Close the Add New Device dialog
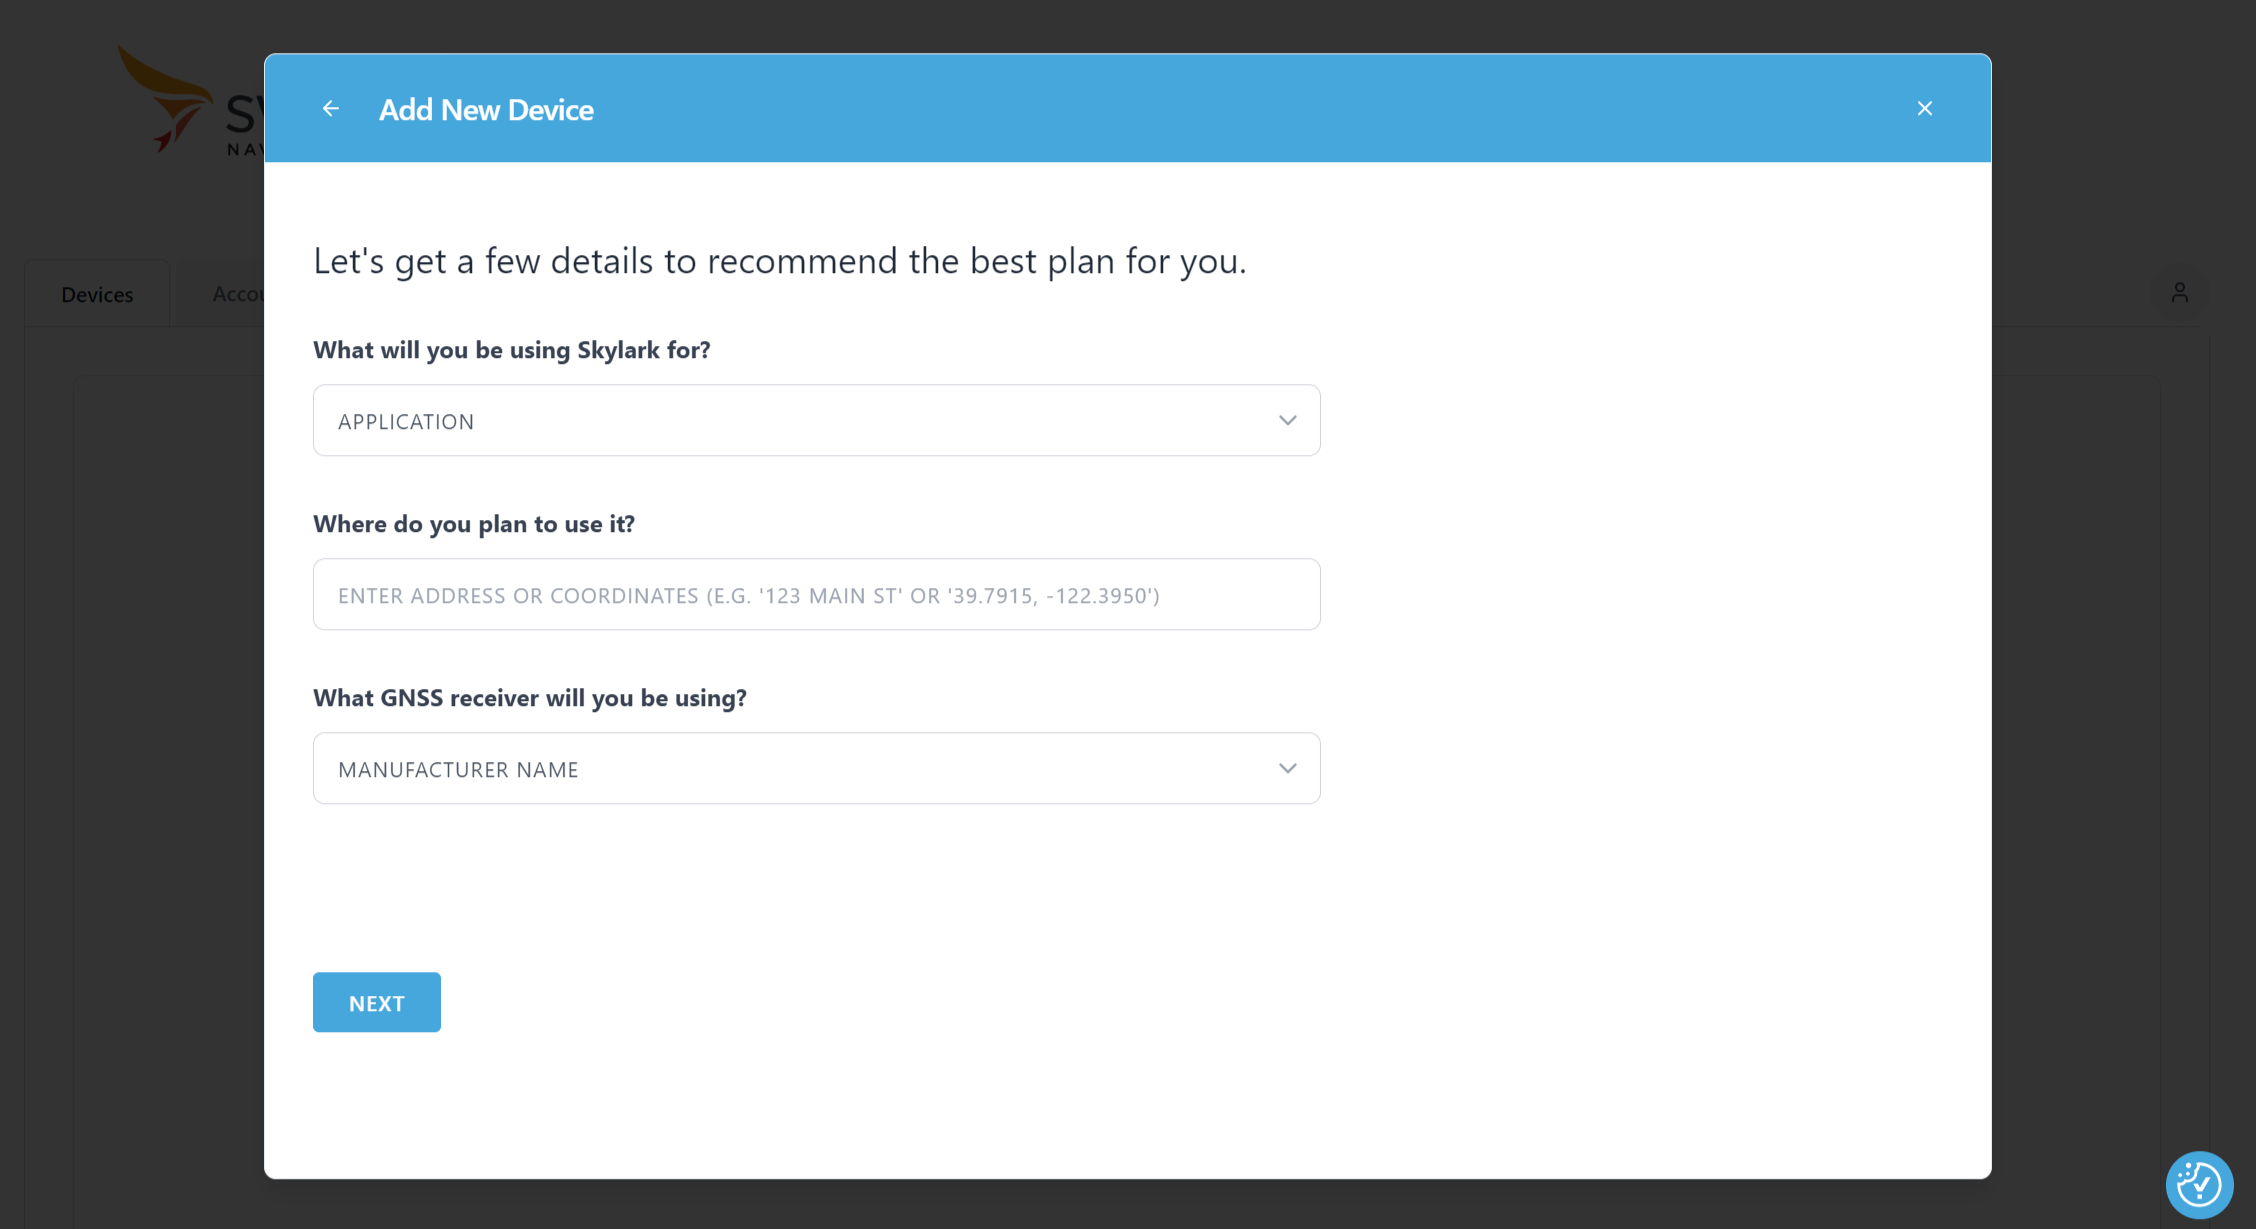This screenshot has height=1229, width=2256. 1924,108
